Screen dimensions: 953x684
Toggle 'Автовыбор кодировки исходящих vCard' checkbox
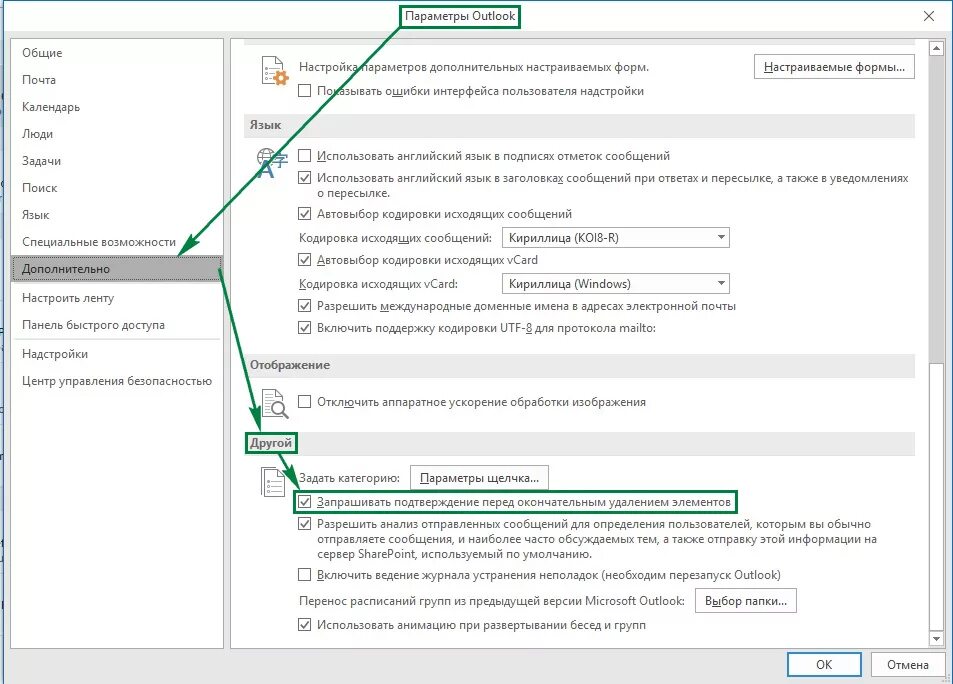click(304, 260)
